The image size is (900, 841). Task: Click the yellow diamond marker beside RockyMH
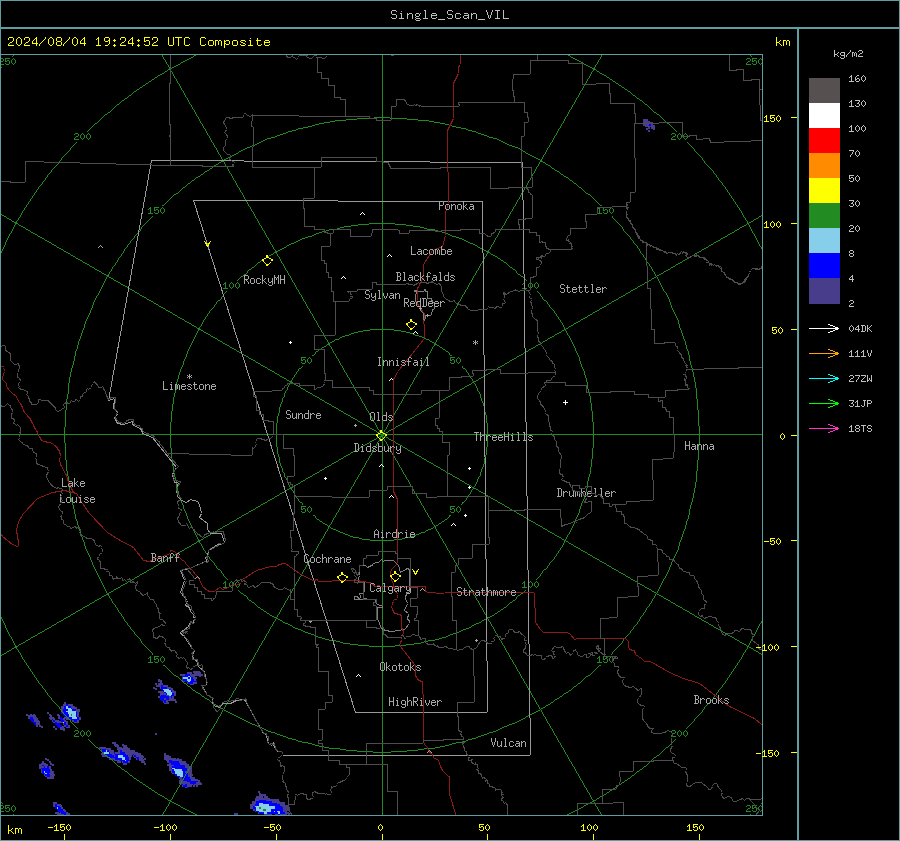(267, 261)
